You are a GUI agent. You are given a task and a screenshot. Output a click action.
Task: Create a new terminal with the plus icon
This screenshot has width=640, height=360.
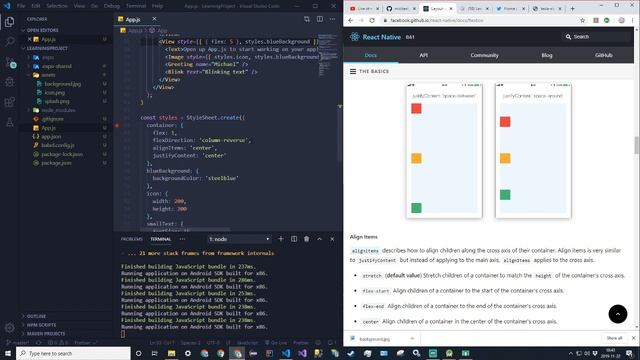(x=281, y=239)
